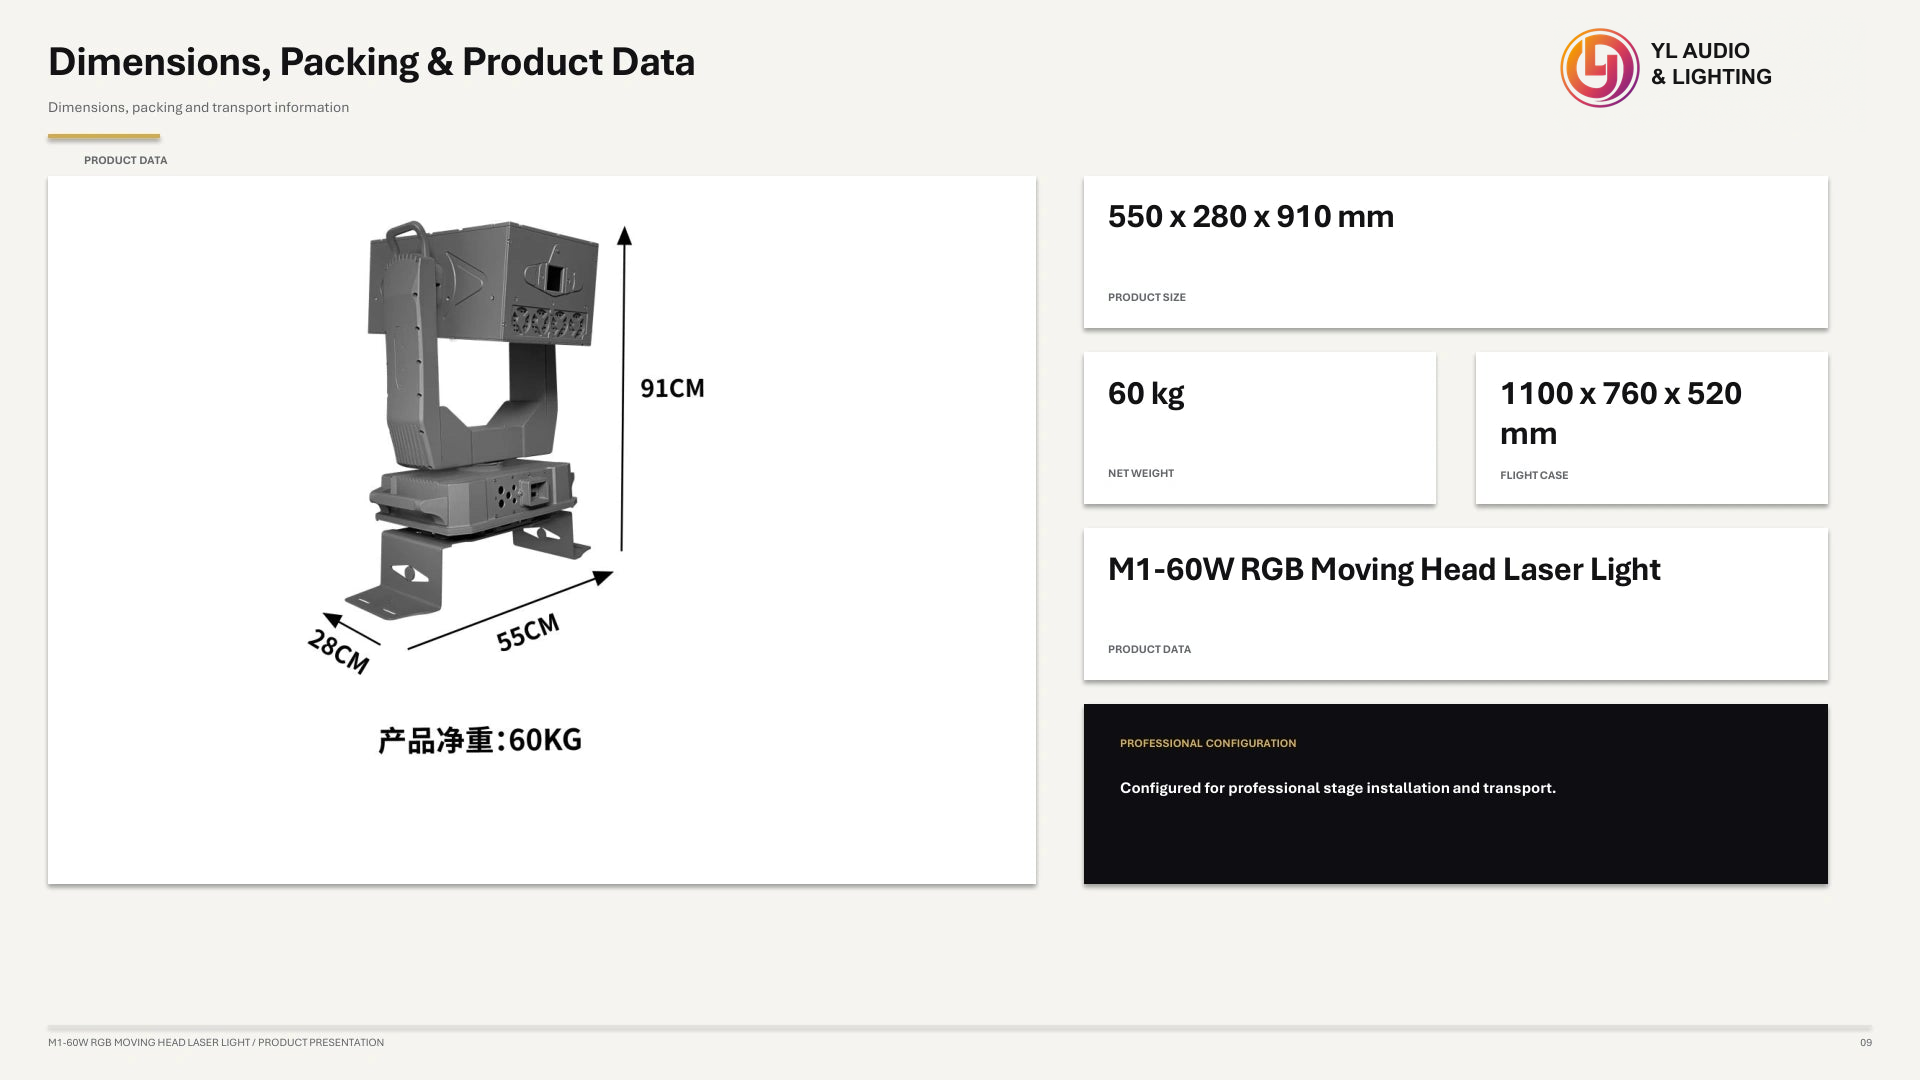Click the footer 'M1-60W RGB MOVING HEAD LASER LIGHT / PRODUCT PRESENTATION'

(216, 1042)
